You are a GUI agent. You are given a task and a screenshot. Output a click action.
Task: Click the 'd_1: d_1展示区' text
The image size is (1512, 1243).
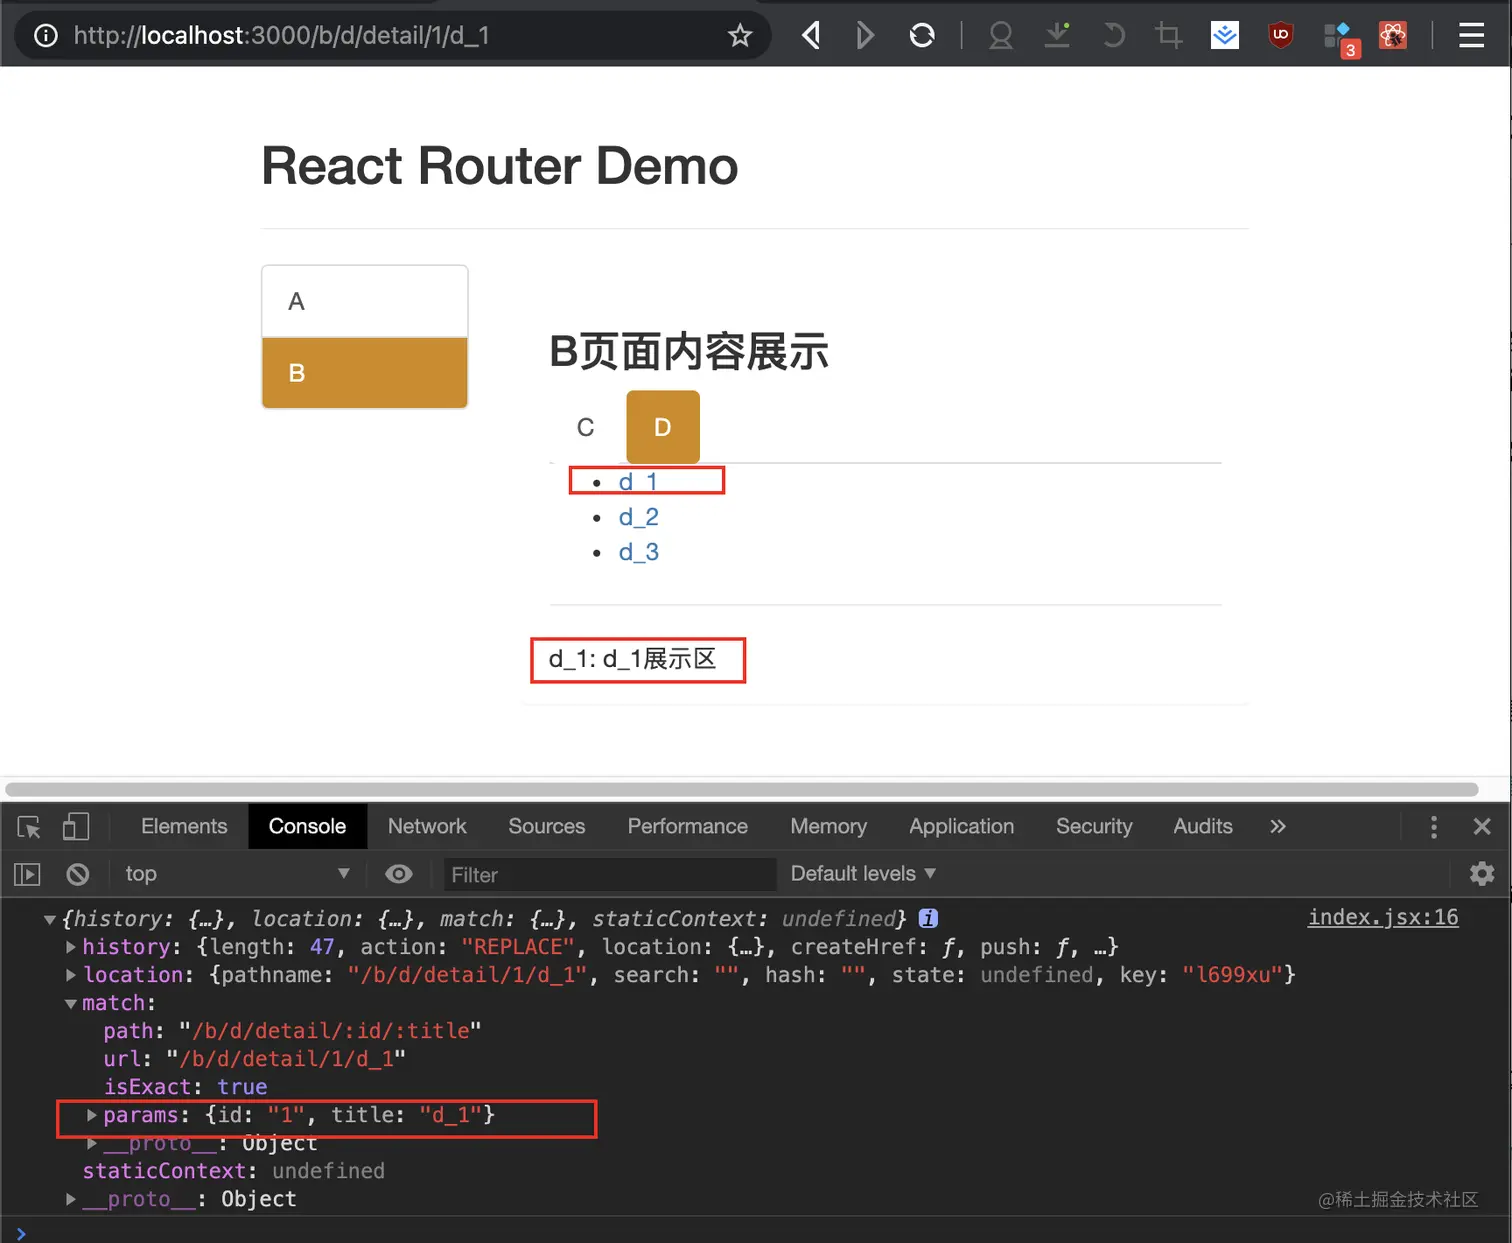coord(632,659)
